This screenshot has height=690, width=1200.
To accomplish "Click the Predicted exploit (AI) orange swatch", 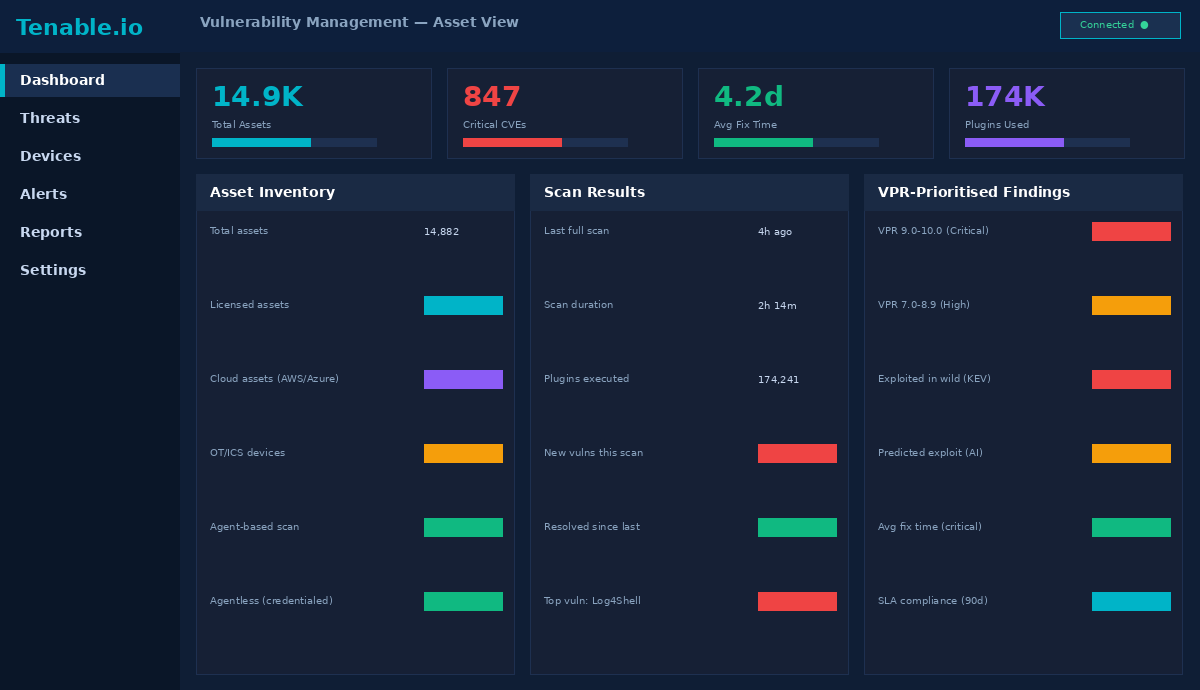I will 1131,453.
